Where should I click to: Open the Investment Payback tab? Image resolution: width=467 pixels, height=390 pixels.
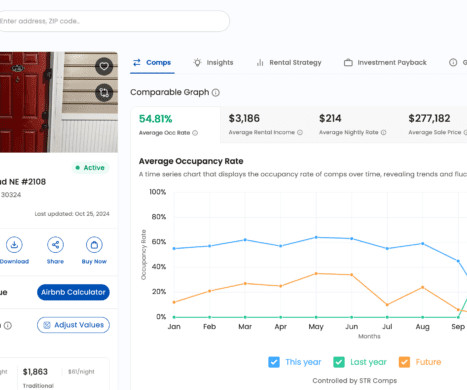(385, 62)
